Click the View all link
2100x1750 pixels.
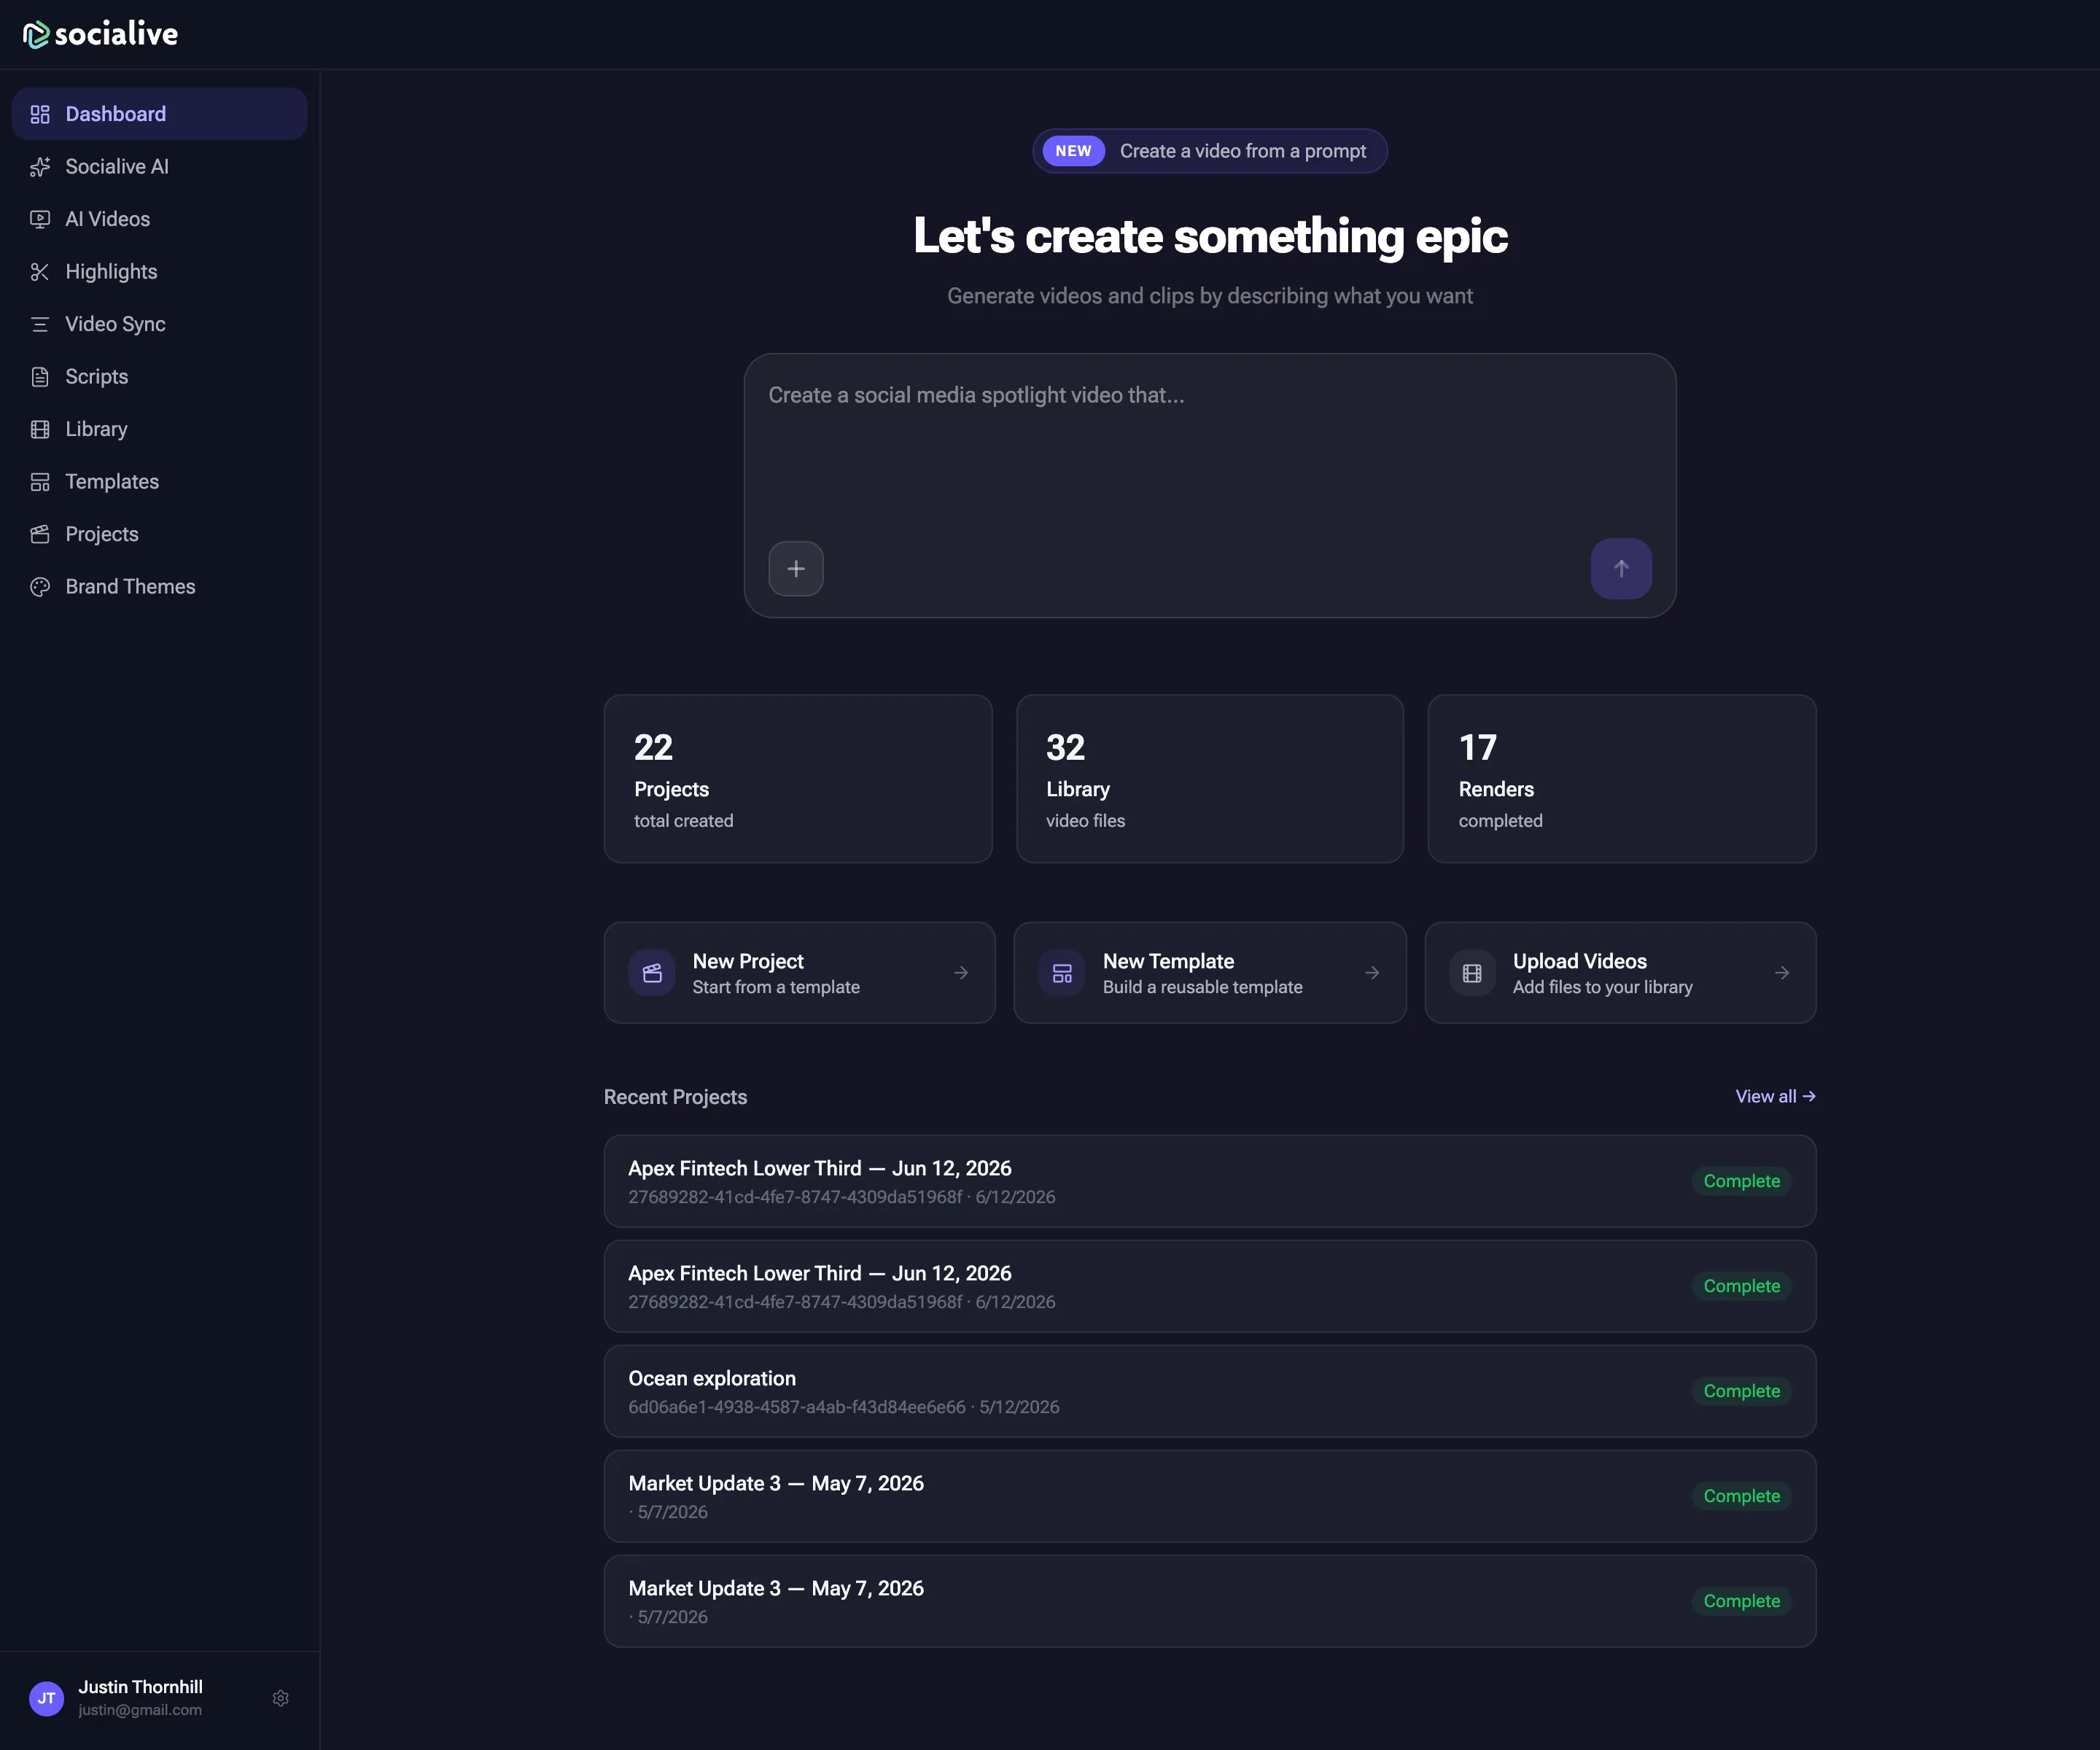pos(1775,1097)
